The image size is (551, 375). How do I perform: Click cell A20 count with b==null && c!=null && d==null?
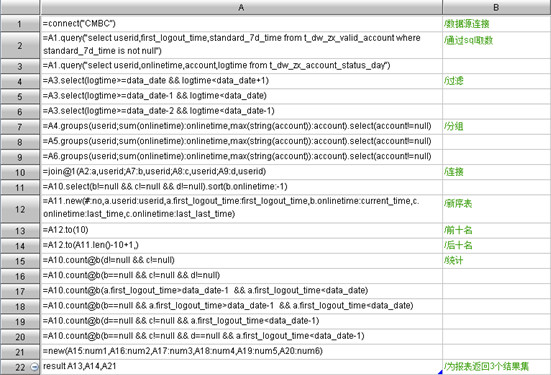click(x=241, y=336)
